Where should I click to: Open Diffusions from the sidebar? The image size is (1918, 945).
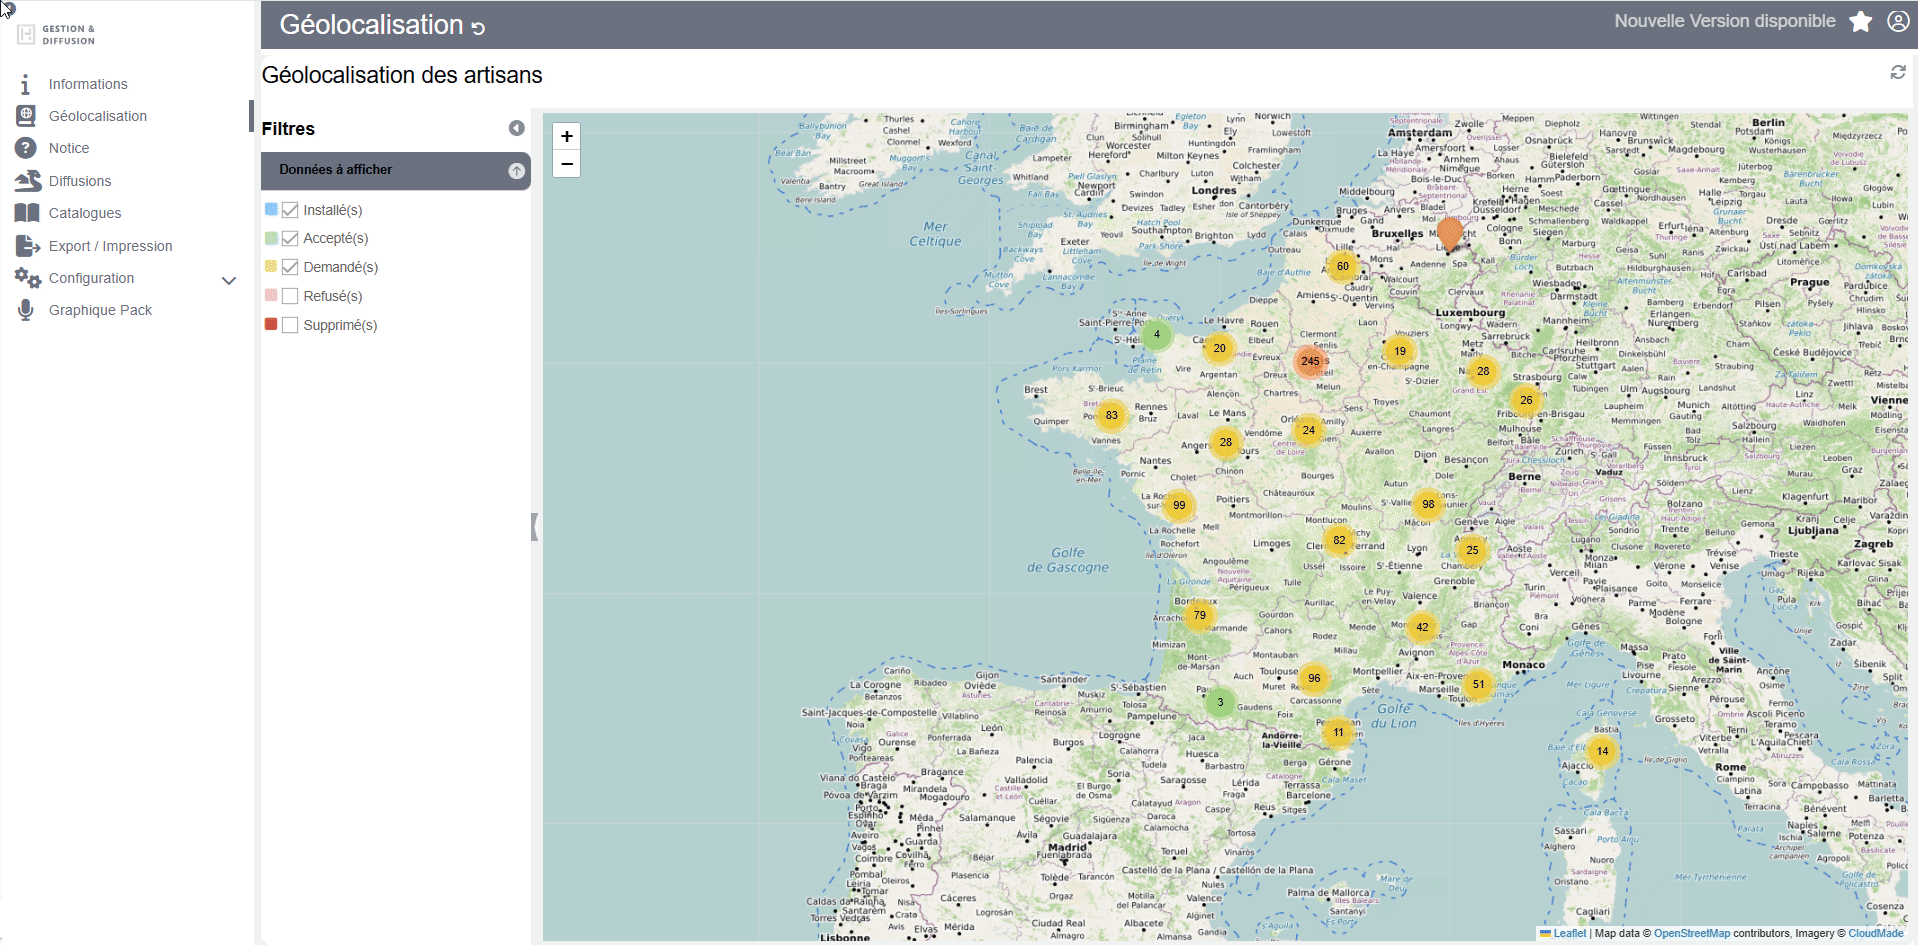point(80,181)
